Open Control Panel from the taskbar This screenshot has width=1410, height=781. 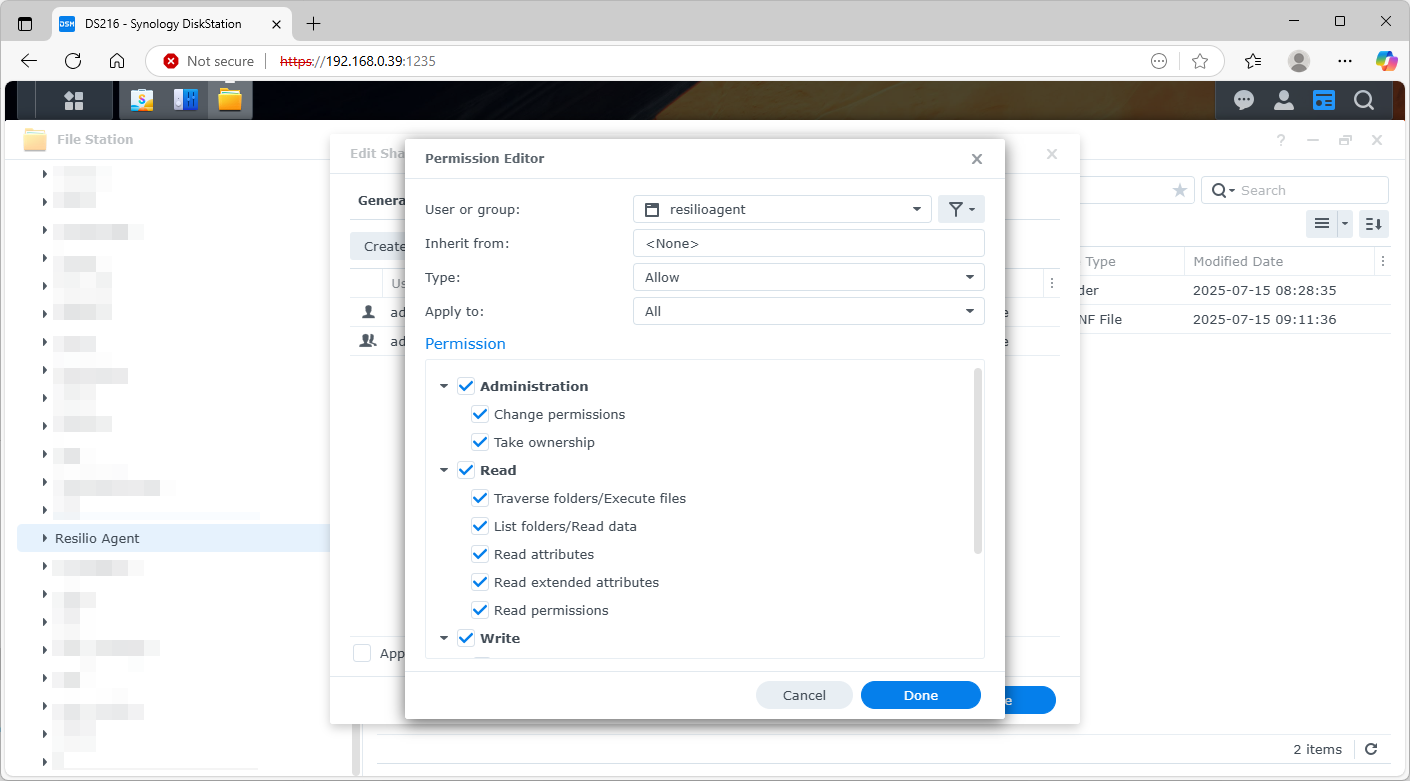pyautogui.click(x=186, y=100)
